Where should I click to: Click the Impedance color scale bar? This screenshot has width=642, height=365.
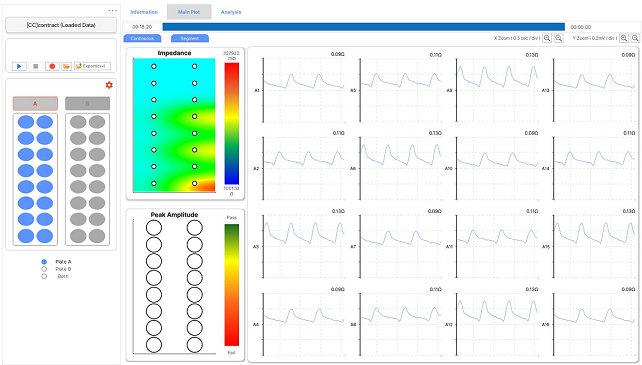click(x=232, y=124)
